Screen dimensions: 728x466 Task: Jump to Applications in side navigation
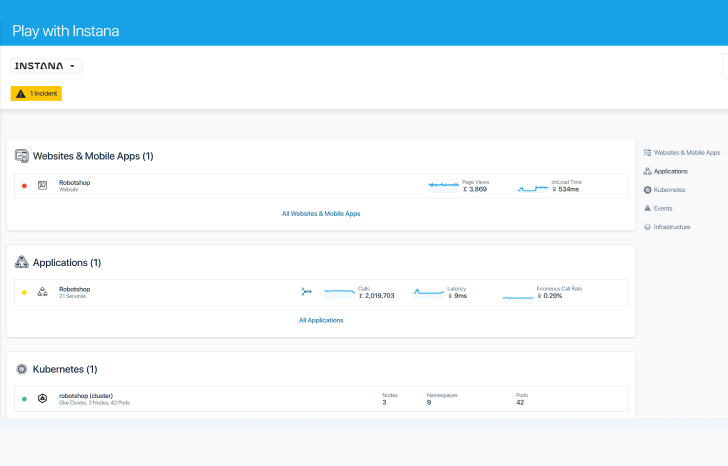pos(671,171)
